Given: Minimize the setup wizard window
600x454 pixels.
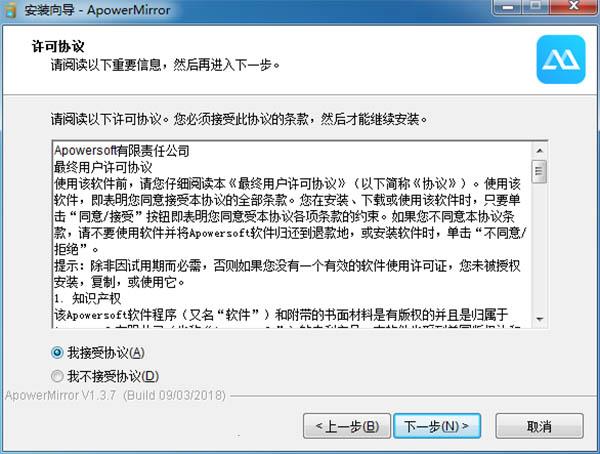Looking at the screenshot, I should click(x=508, y=7).
